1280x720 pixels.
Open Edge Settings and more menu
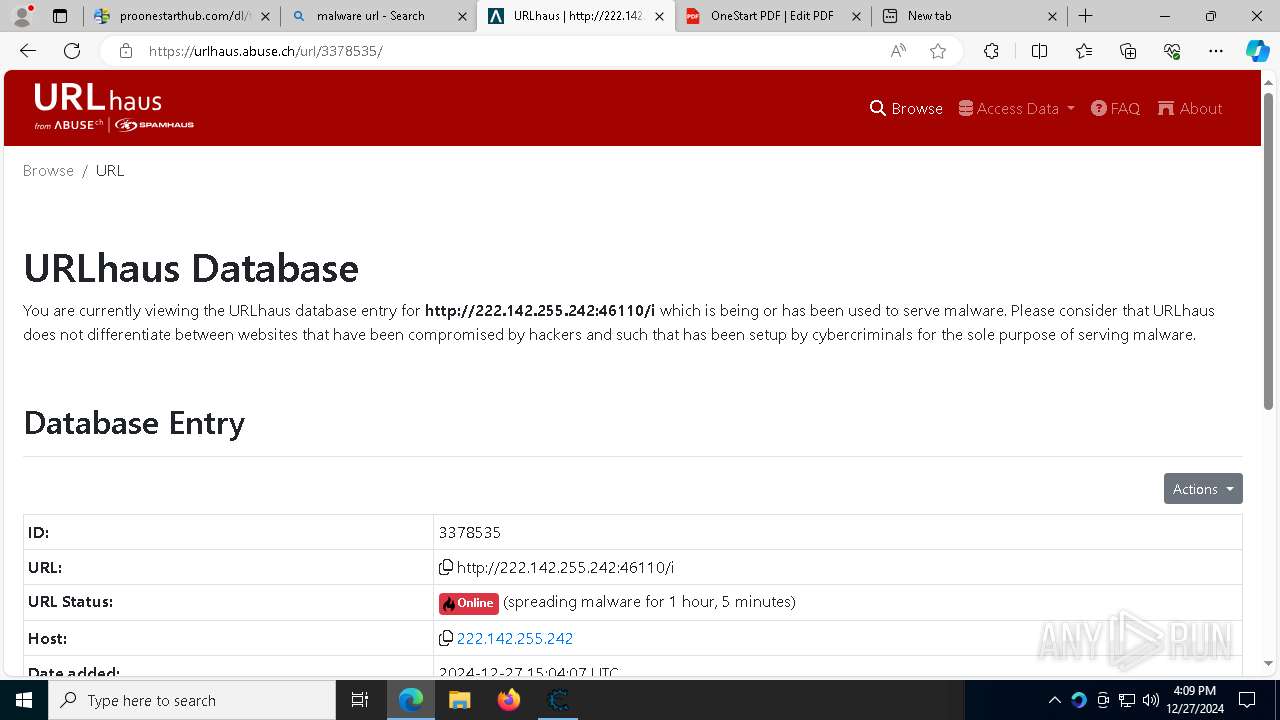(1215, 51)
